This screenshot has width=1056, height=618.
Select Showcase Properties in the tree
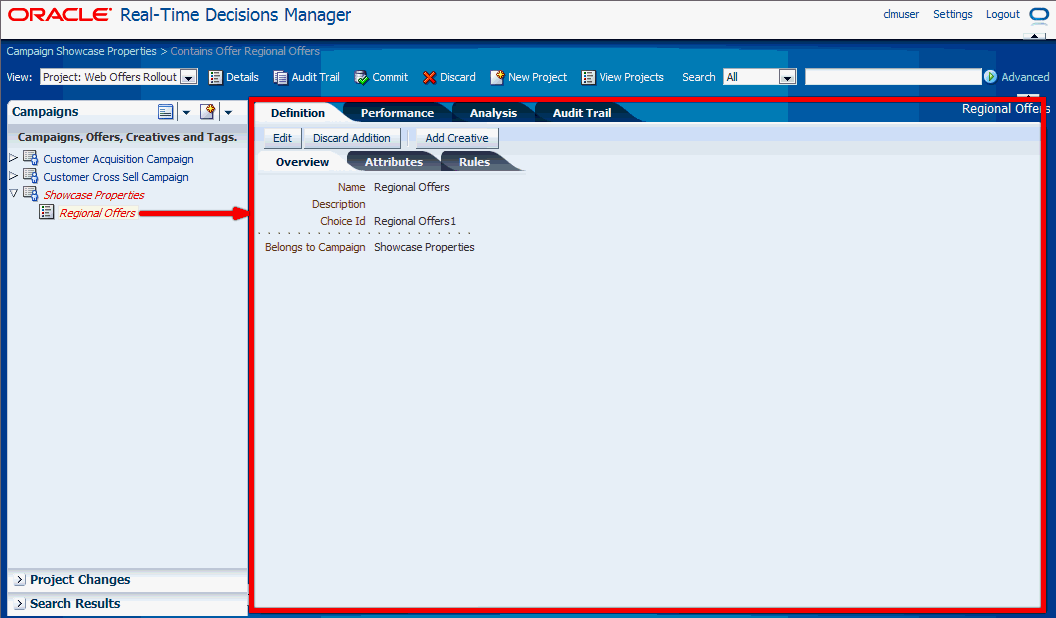pos(94,195)
